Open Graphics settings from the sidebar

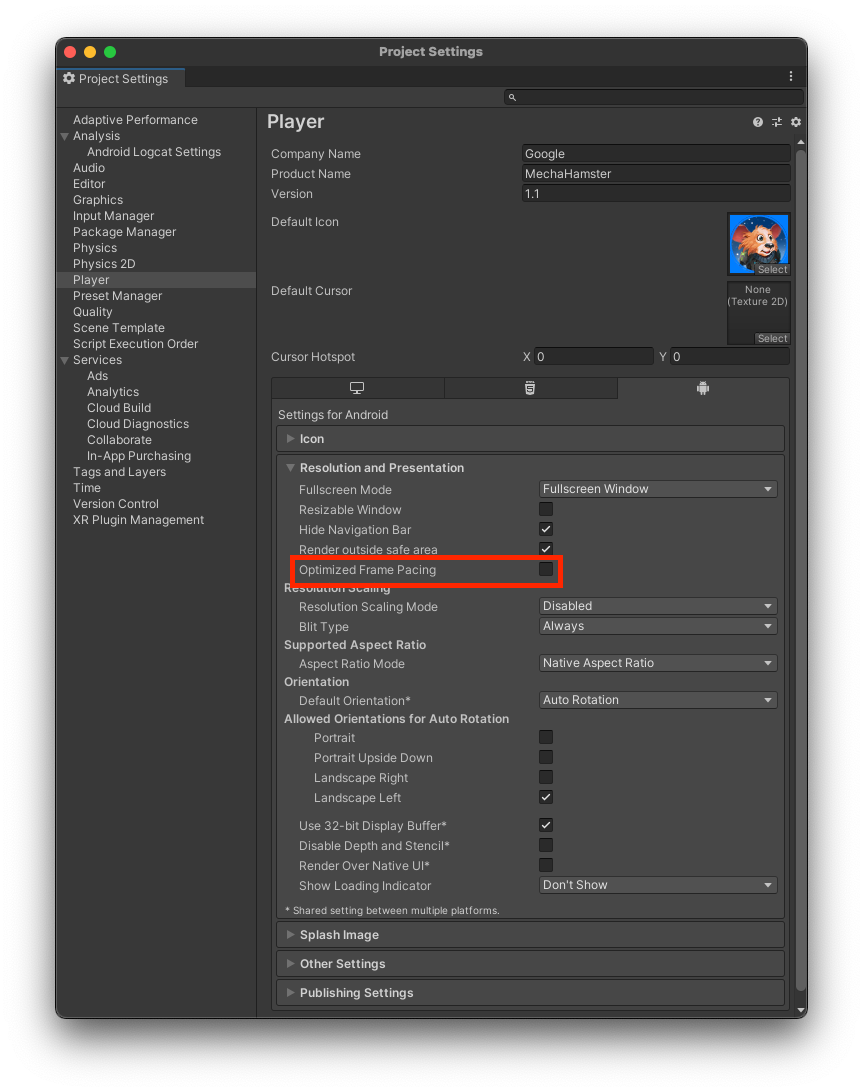[x=97, y=199]
